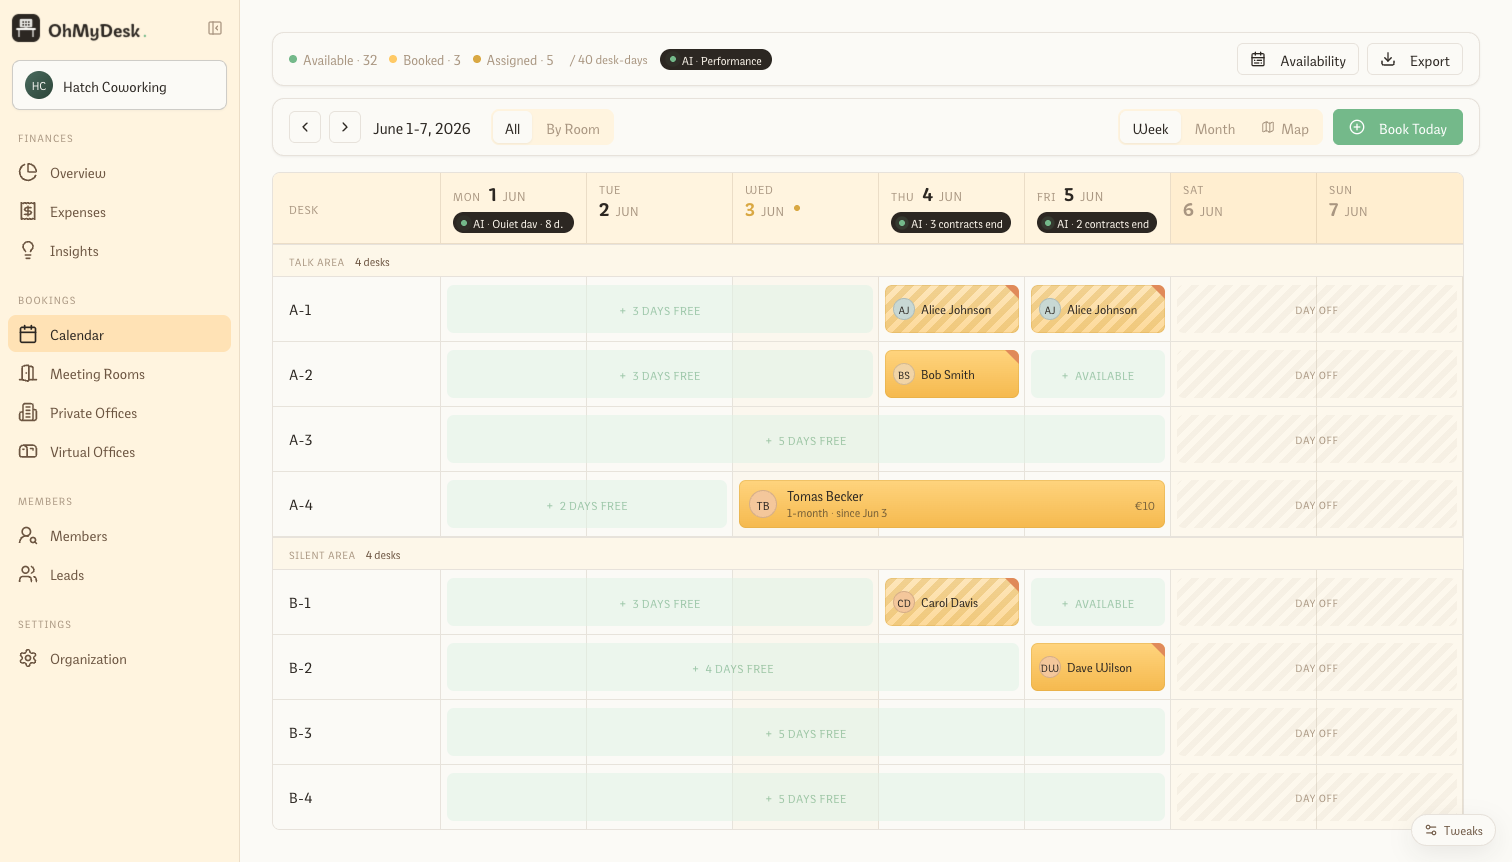
Task: Book B-1 Friday available slot
Action: coord(1098,602)
